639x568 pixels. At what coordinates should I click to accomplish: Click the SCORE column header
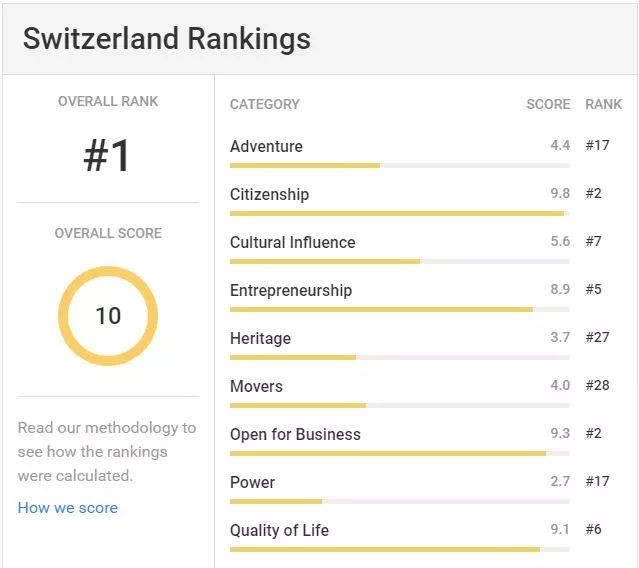548,104
